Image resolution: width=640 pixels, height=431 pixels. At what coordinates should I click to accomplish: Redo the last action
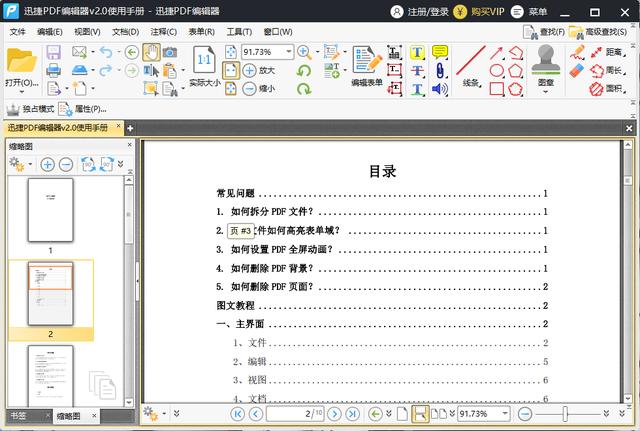[106, 70]
